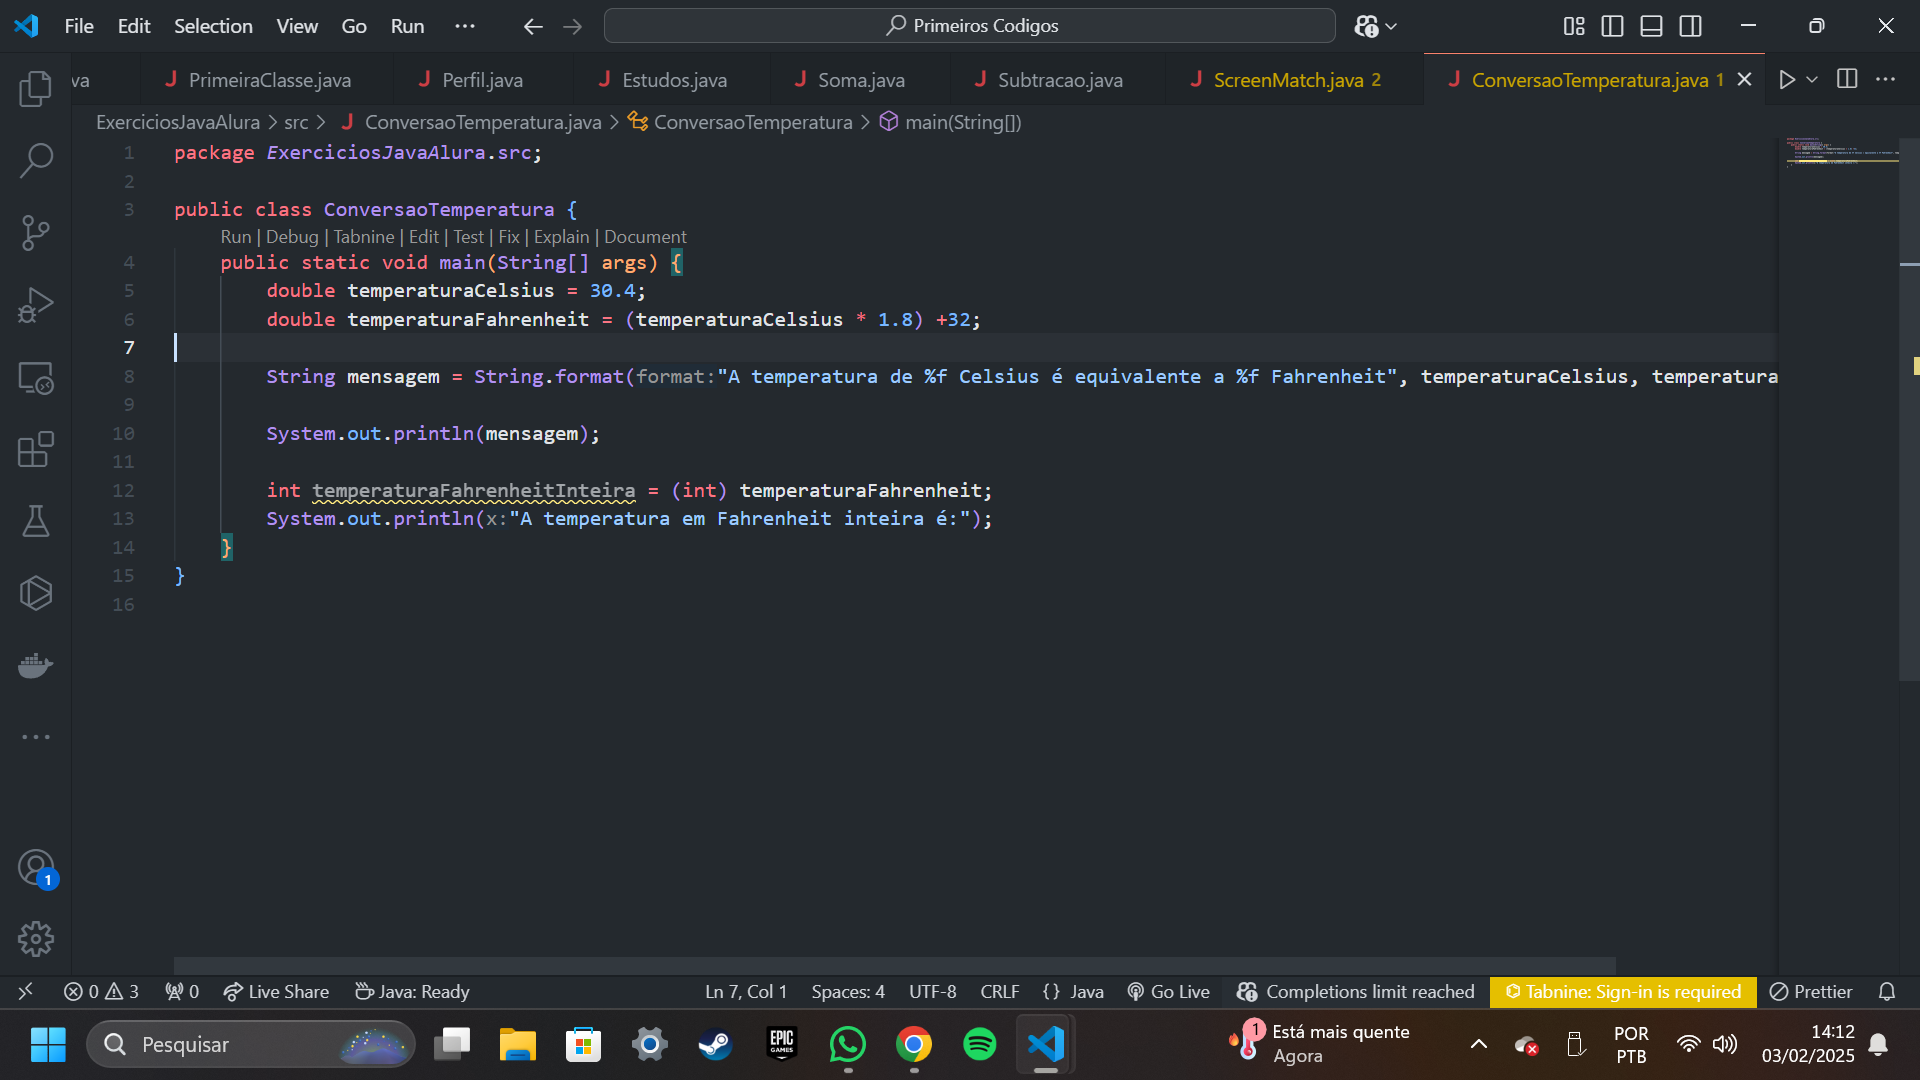Viewport: 1920px width, 1080px height.
Task: Click the Run button in editor toolbar
Action: (1788, 80)
